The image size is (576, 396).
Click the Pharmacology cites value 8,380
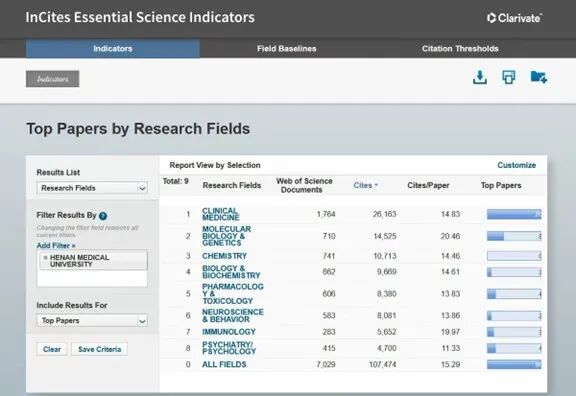[x=386, y=294]
